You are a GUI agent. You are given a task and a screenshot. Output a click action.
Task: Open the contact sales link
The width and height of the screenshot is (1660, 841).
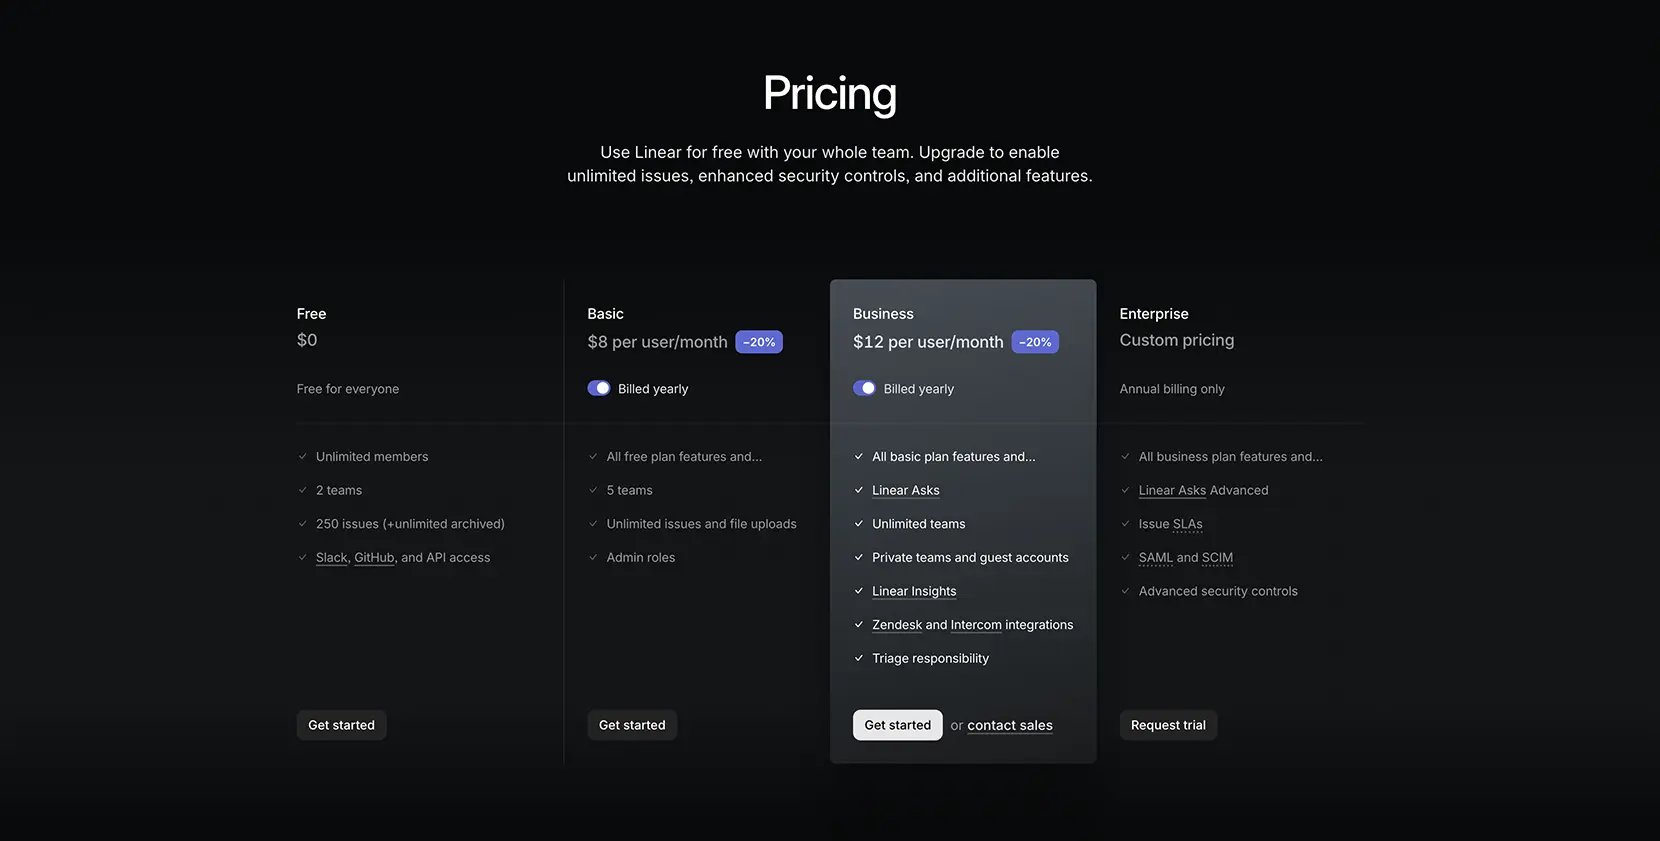[x=1010, y=725]
